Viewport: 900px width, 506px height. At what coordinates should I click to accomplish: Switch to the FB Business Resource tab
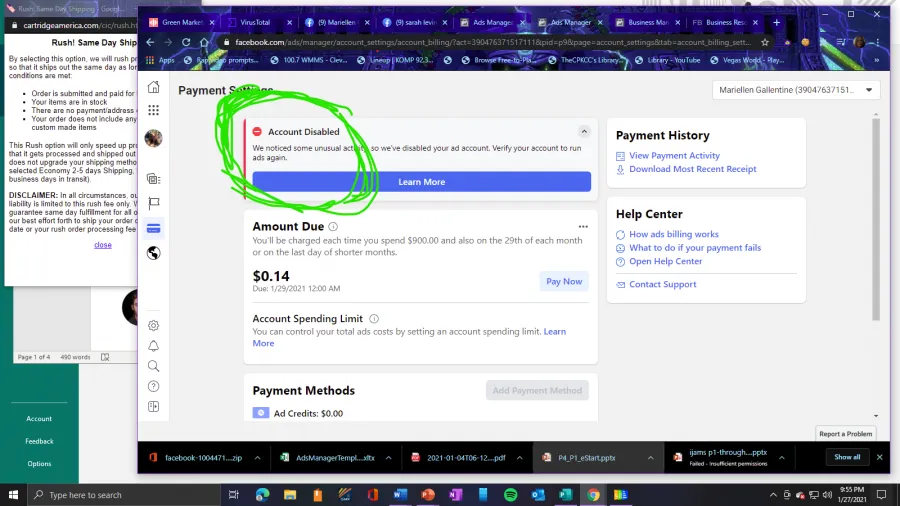(726, 22)
